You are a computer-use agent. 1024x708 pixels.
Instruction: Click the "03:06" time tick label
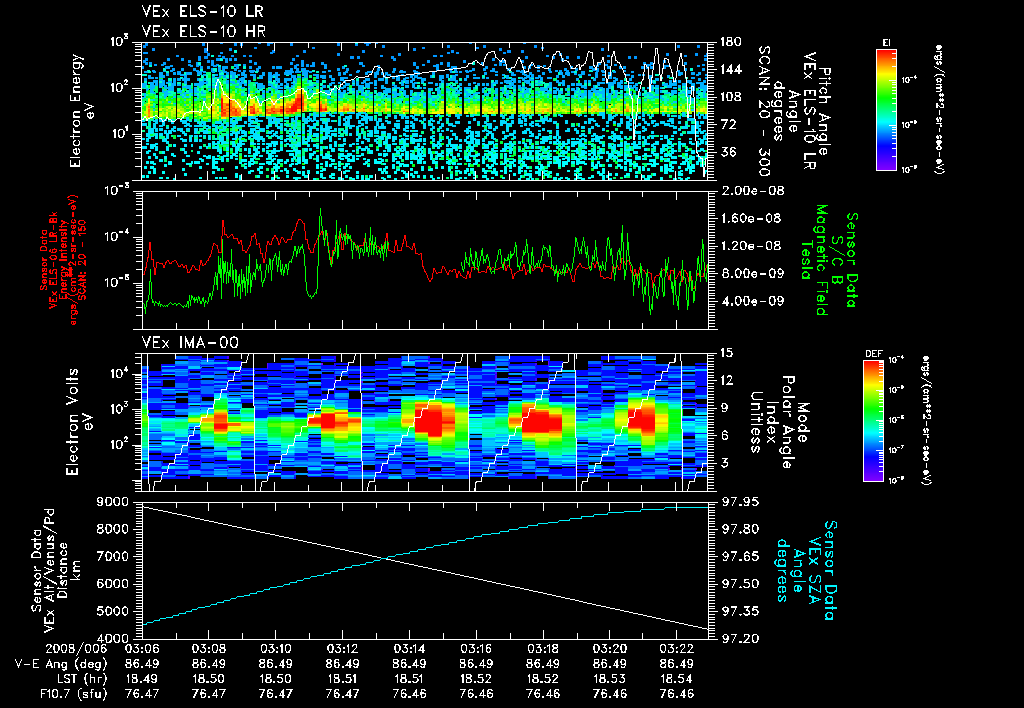click(142, 649)
